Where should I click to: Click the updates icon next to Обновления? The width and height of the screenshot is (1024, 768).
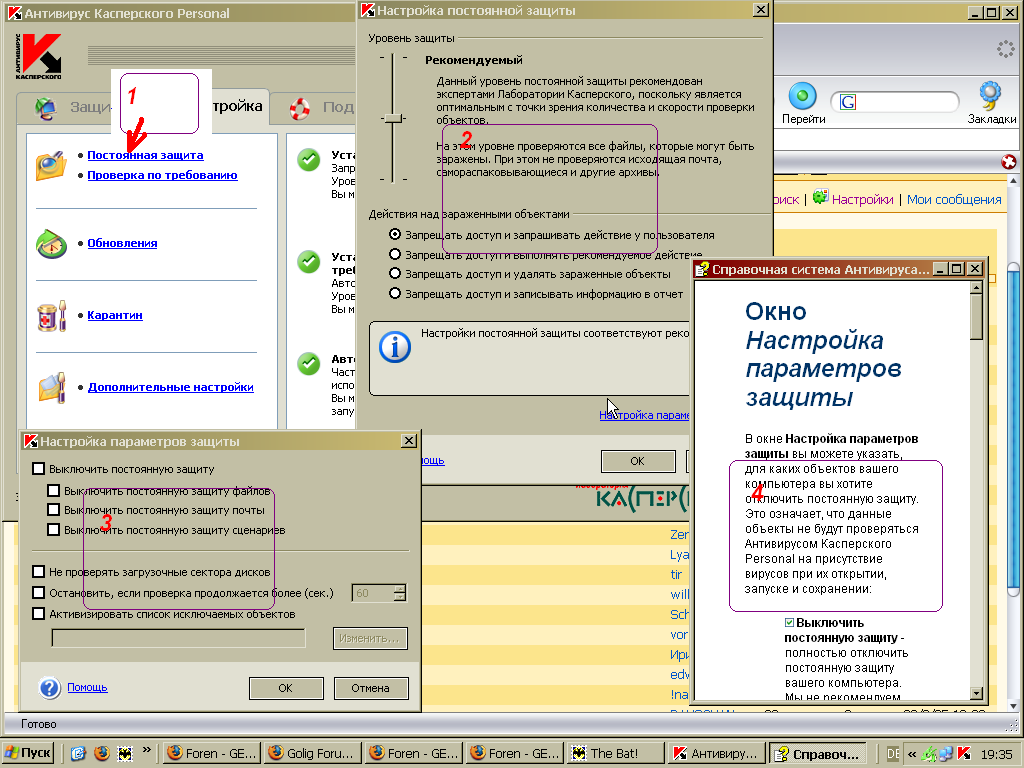point(51,244)
